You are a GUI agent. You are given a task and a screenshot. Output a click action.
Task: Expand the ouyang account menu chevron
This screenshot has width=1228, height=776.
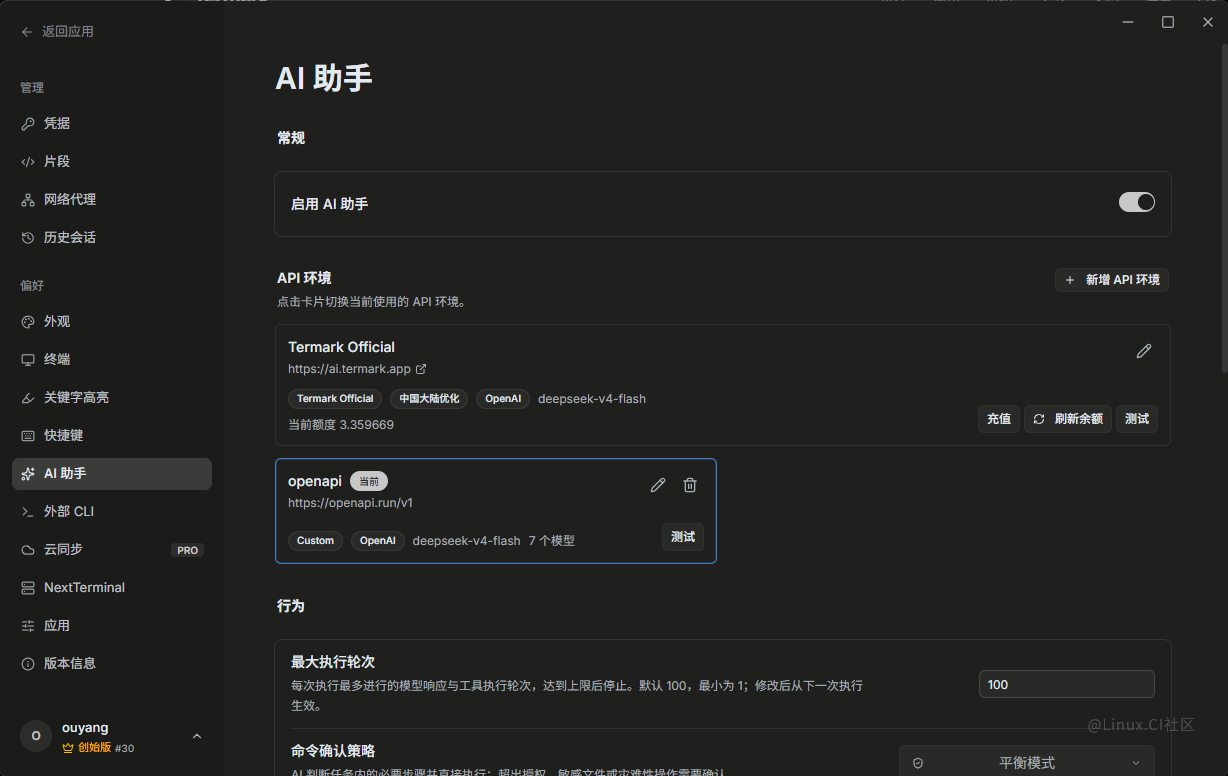[x=197, y=737]
